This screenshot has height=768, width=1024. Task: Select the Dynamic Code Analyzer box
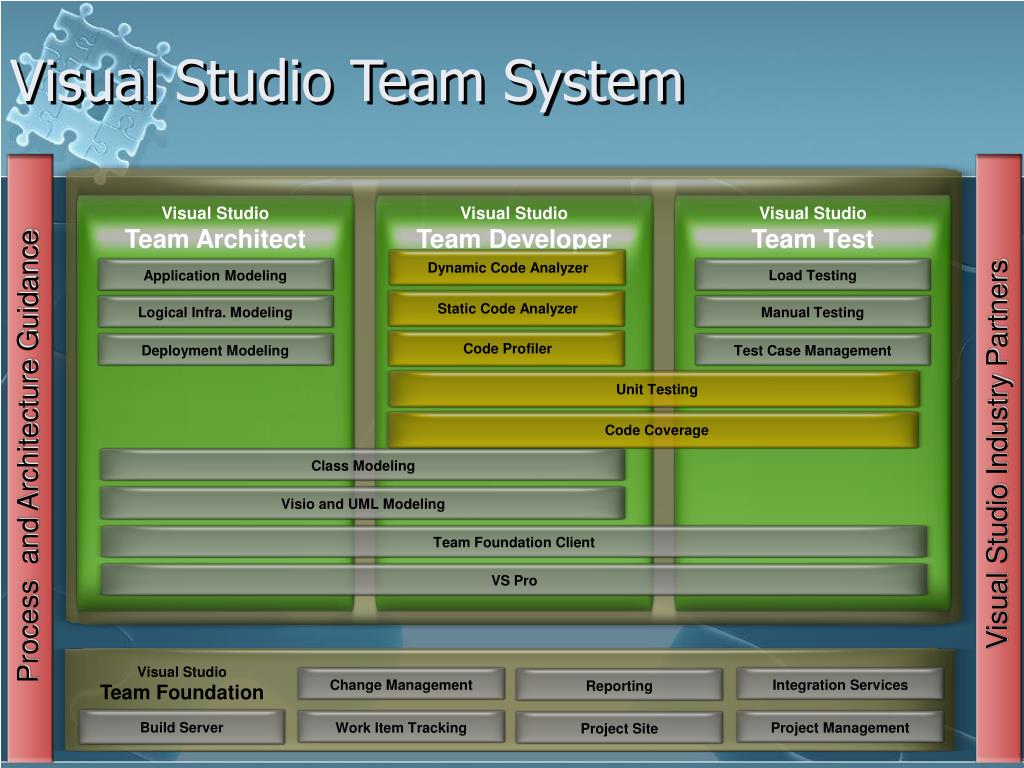[507, 268]
